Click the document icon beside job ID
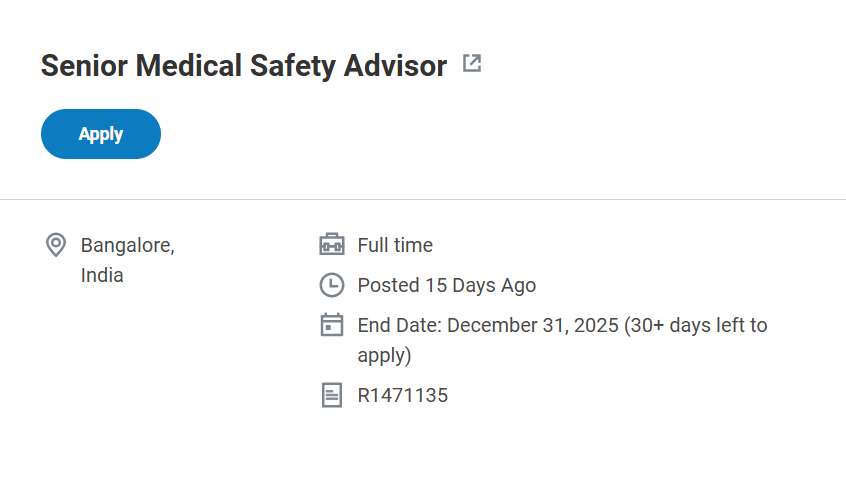846x480 pixels. point(331,395)
